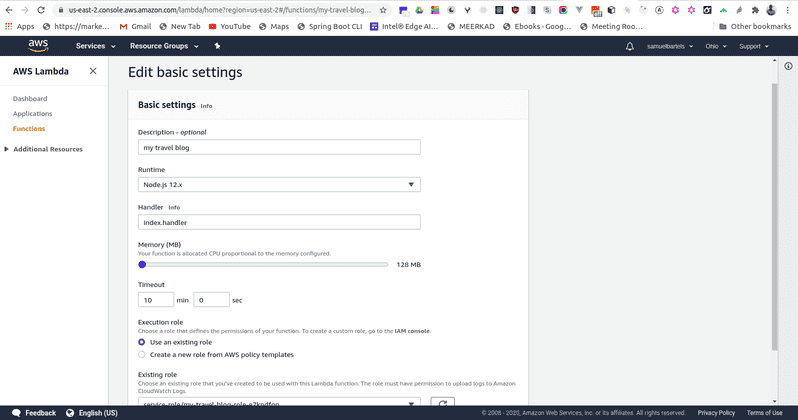The image size is (798, 420).
Task: Go to Lambda Functions
Action: pos(29,129)
